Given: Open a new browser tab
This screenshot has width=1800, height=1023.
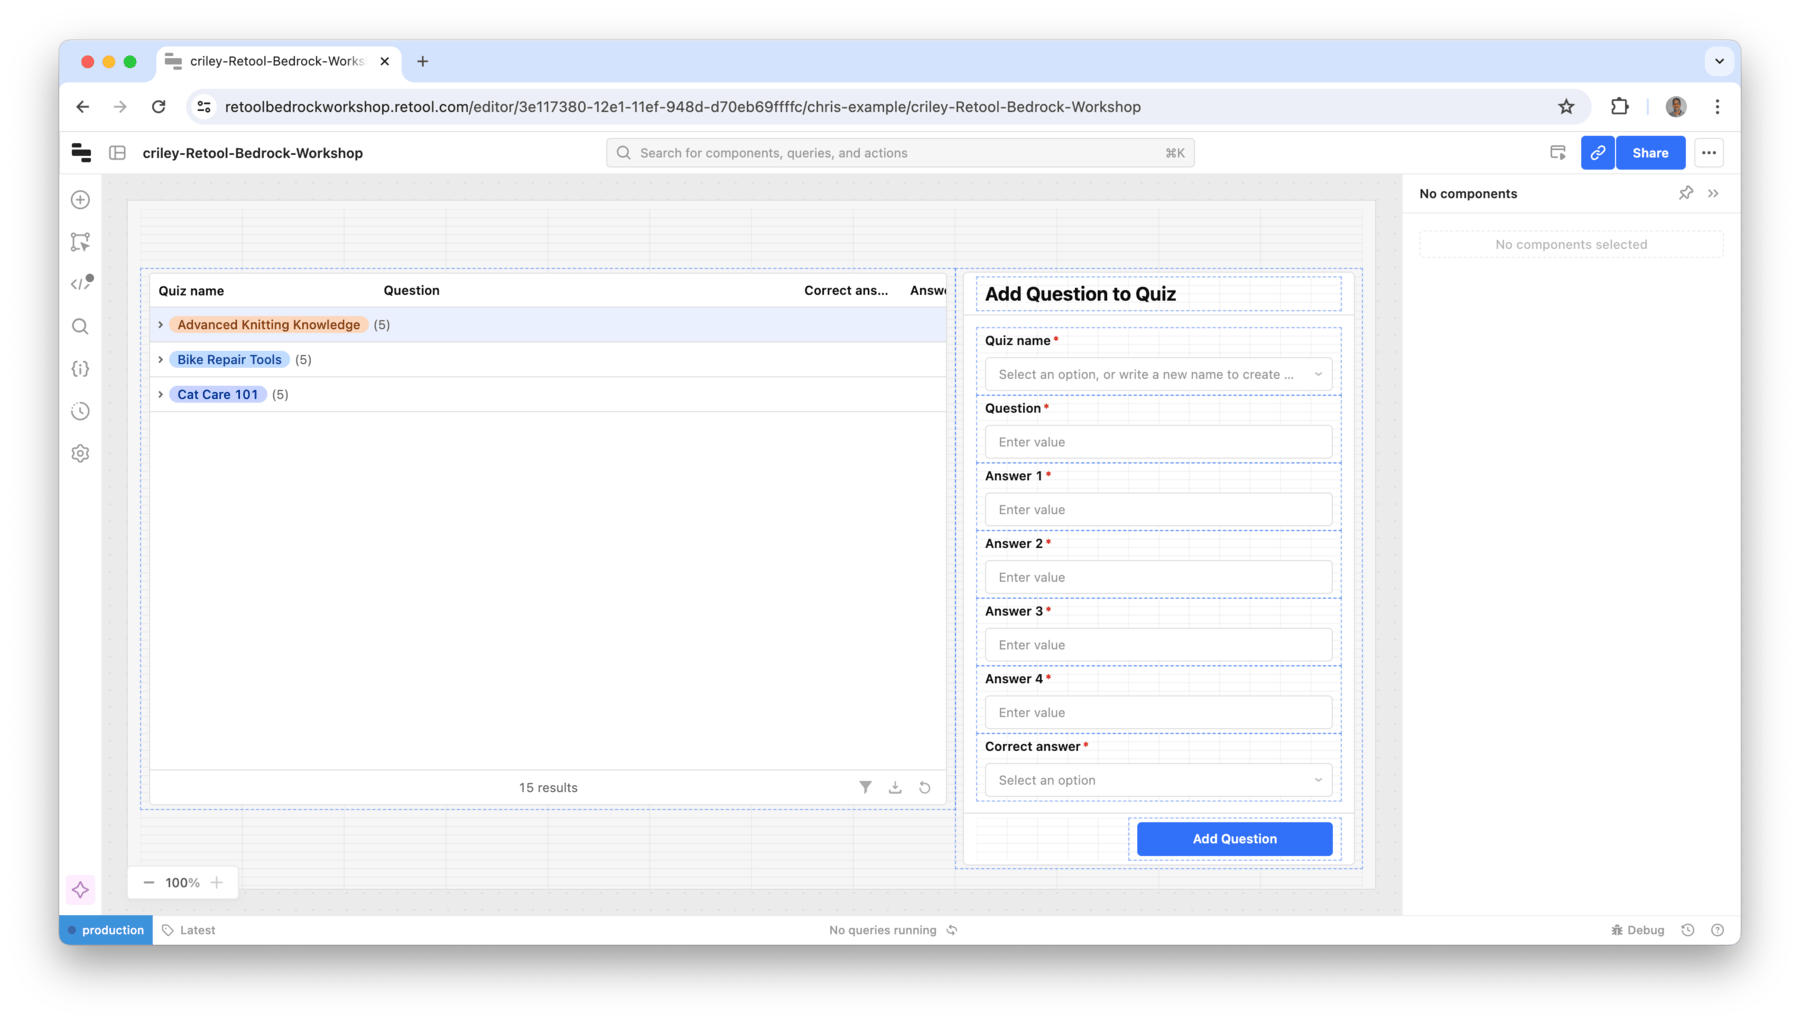Looking at the screenshot, I should pos(423,61).
